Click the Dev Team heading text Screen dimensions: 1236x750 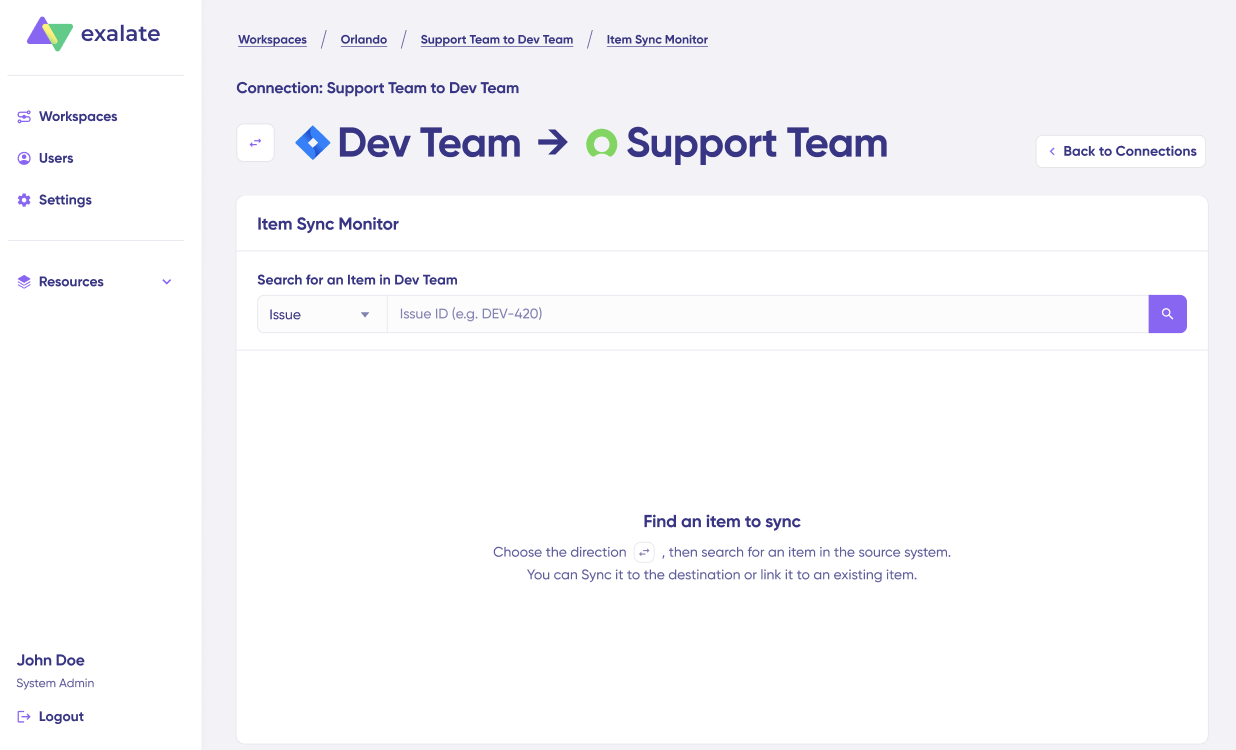(x=429, y=144)
